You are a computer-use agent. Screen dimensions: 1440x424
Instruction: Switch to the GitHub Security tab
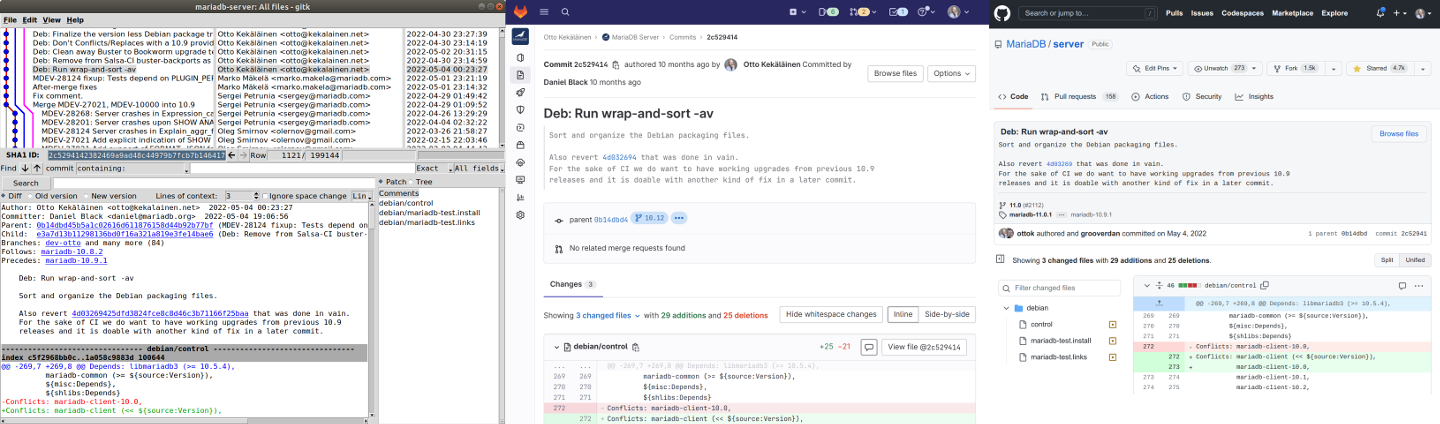pos(1202,97)
